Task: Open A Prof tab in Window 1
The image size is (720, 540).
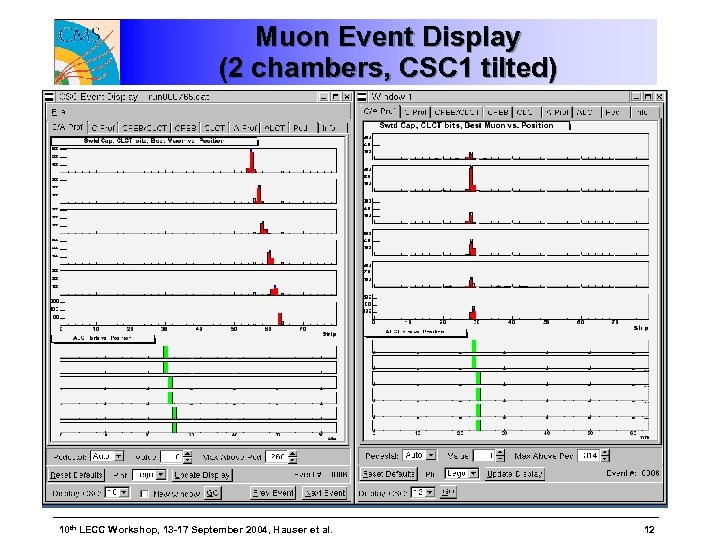Action: point(557,112)
